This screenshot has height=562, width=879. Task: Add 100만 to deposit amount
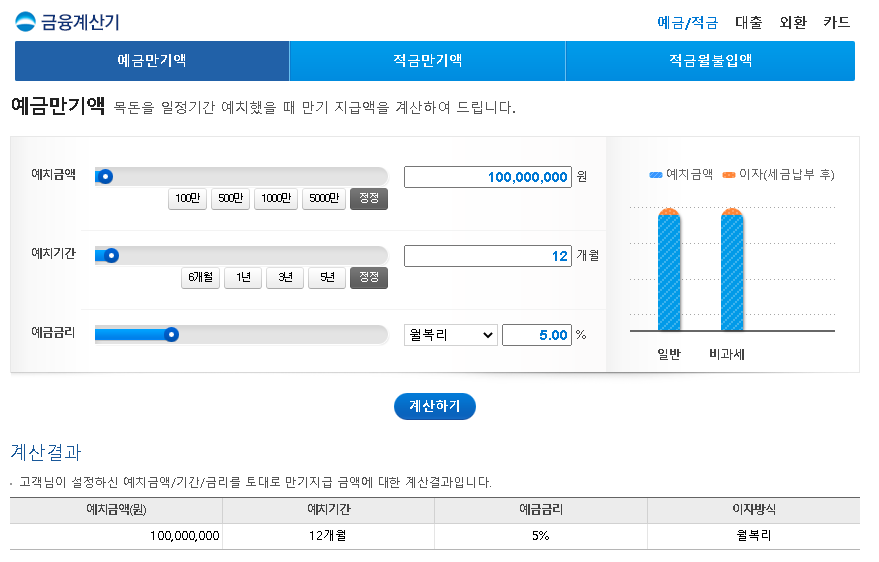[187, 198]
